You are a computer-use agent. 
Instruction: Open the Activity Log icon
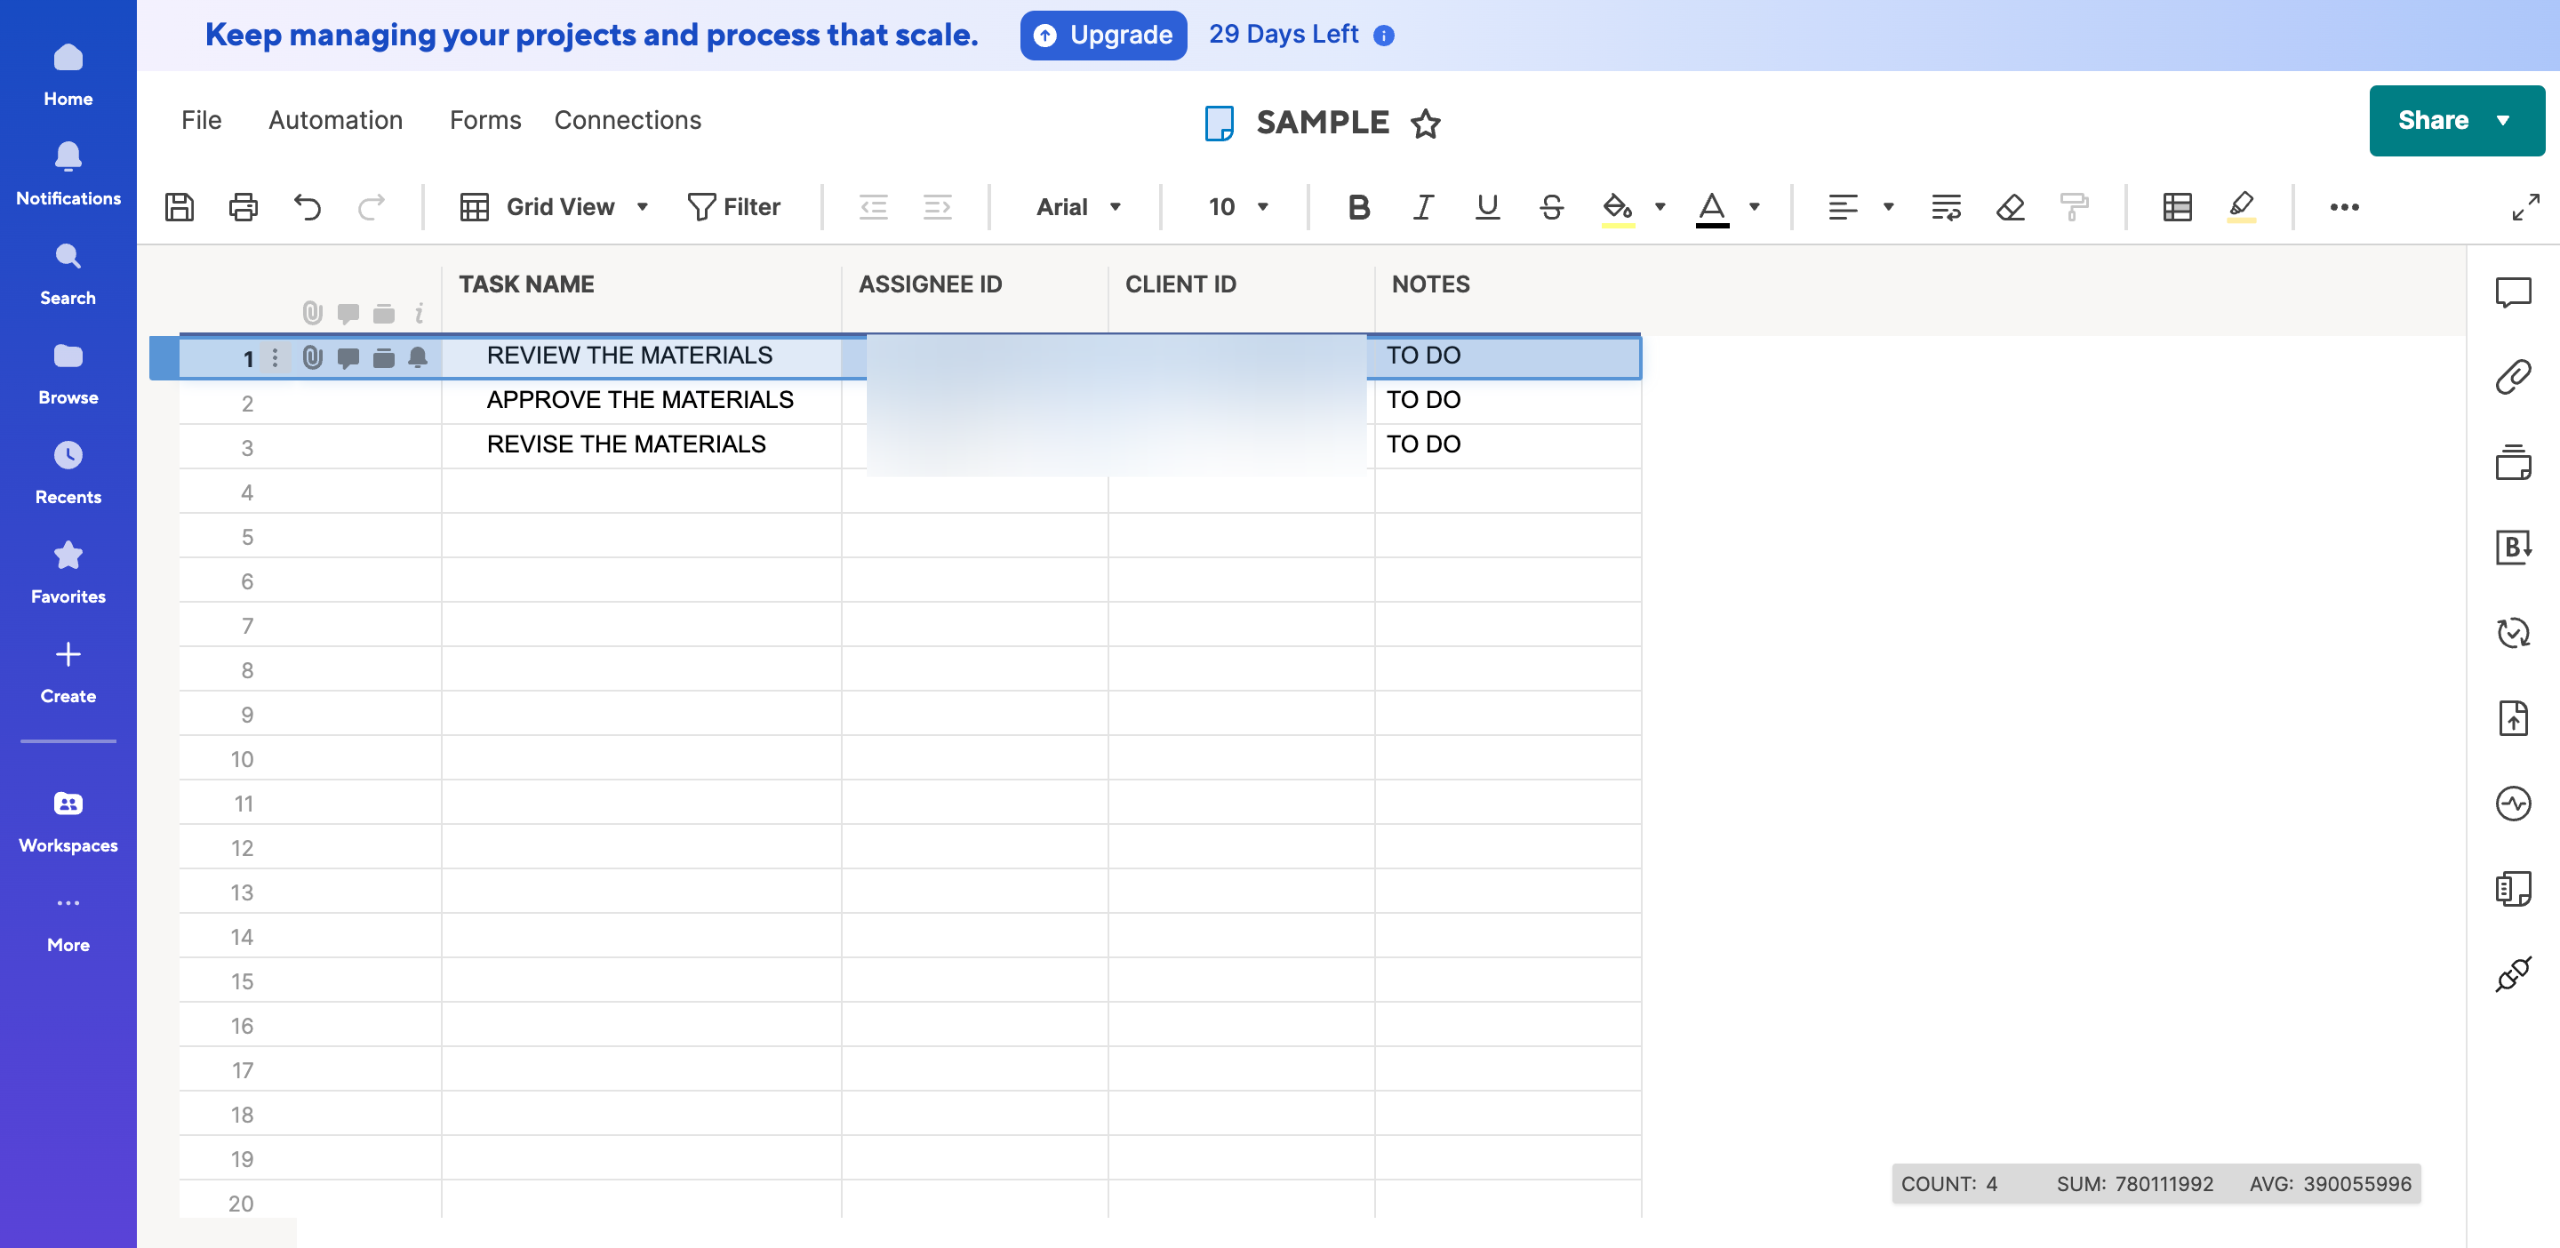2513,803
